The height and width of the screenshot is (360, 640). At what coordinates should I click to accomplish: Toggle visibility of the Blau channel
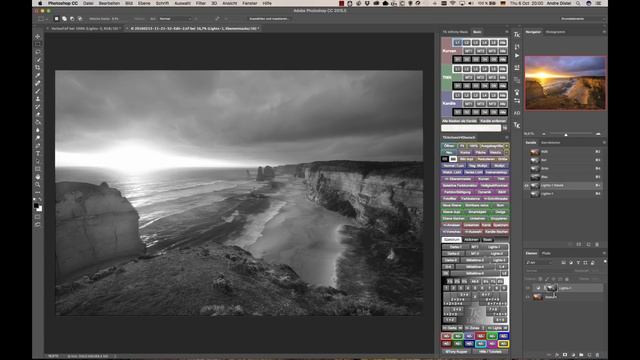(527, 177)
